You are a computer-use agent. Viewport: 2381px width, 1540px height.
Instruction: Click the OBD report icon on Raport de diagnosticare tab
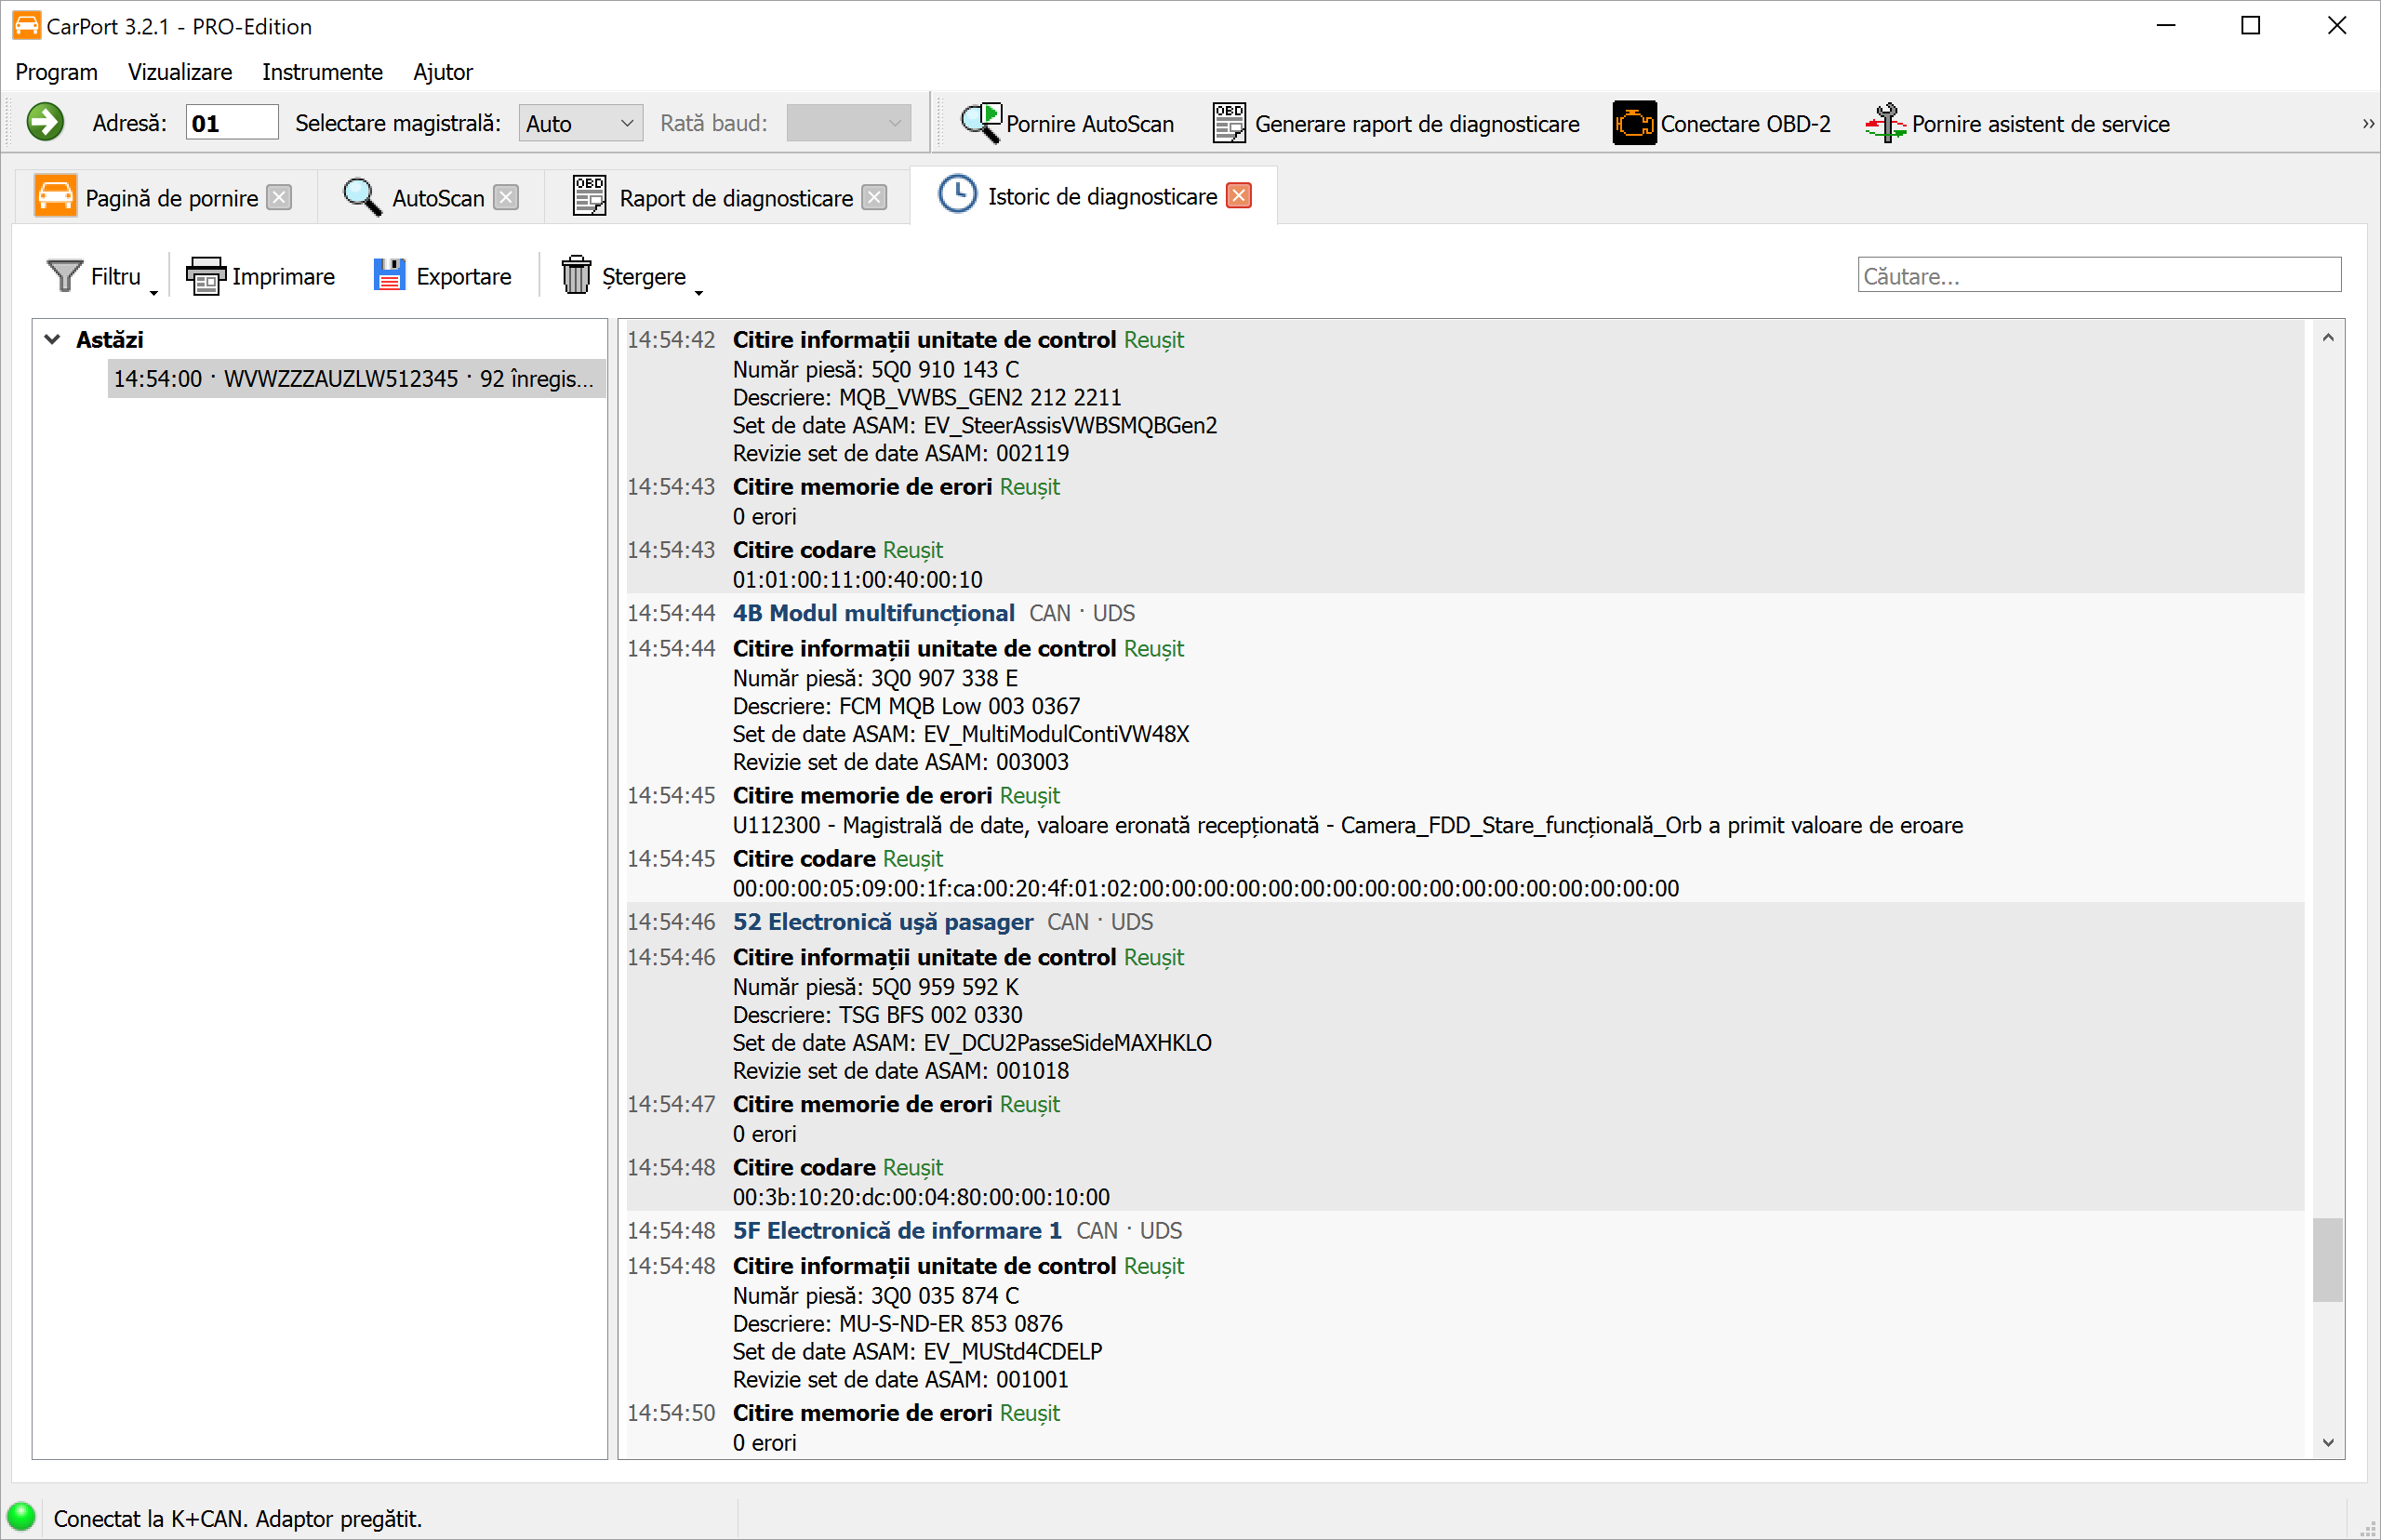(589, 196)
